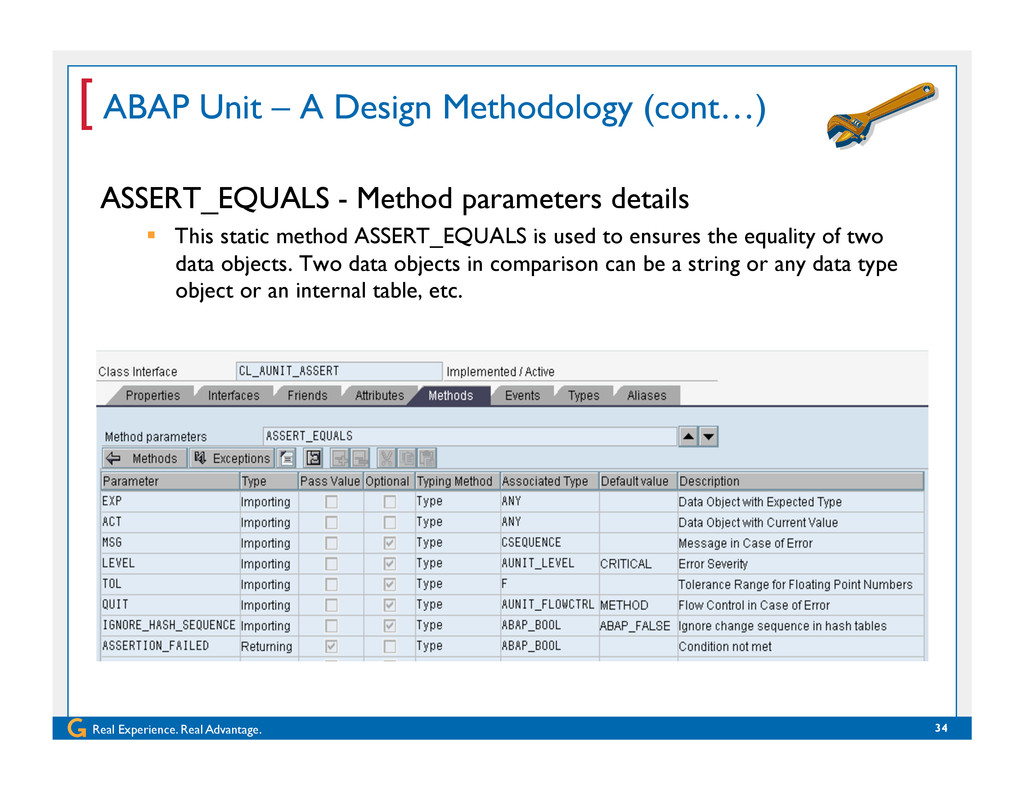Toggle Pass Value checkbox for ACT
The height and width of the screenshot is (791, 1024).
pyautogui.click(x=332, y=523)
